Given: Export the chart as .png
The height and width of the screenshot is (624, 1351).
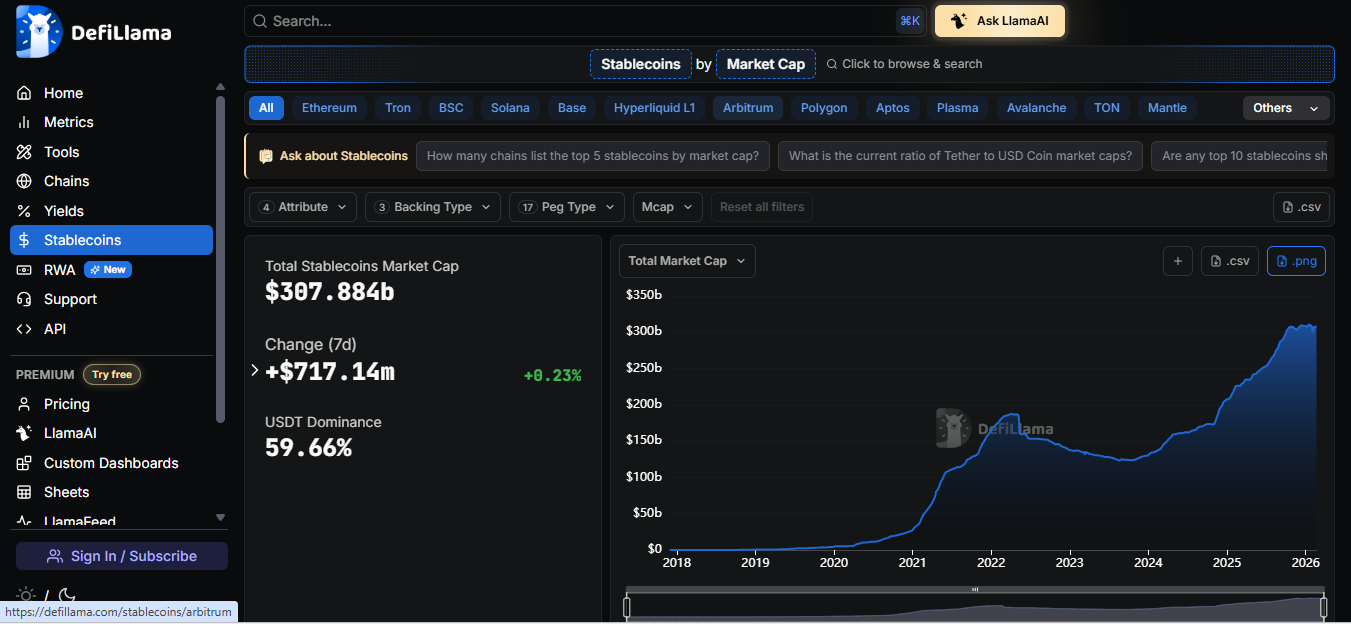Looking at the screenshot, I should coord(1296,261).
